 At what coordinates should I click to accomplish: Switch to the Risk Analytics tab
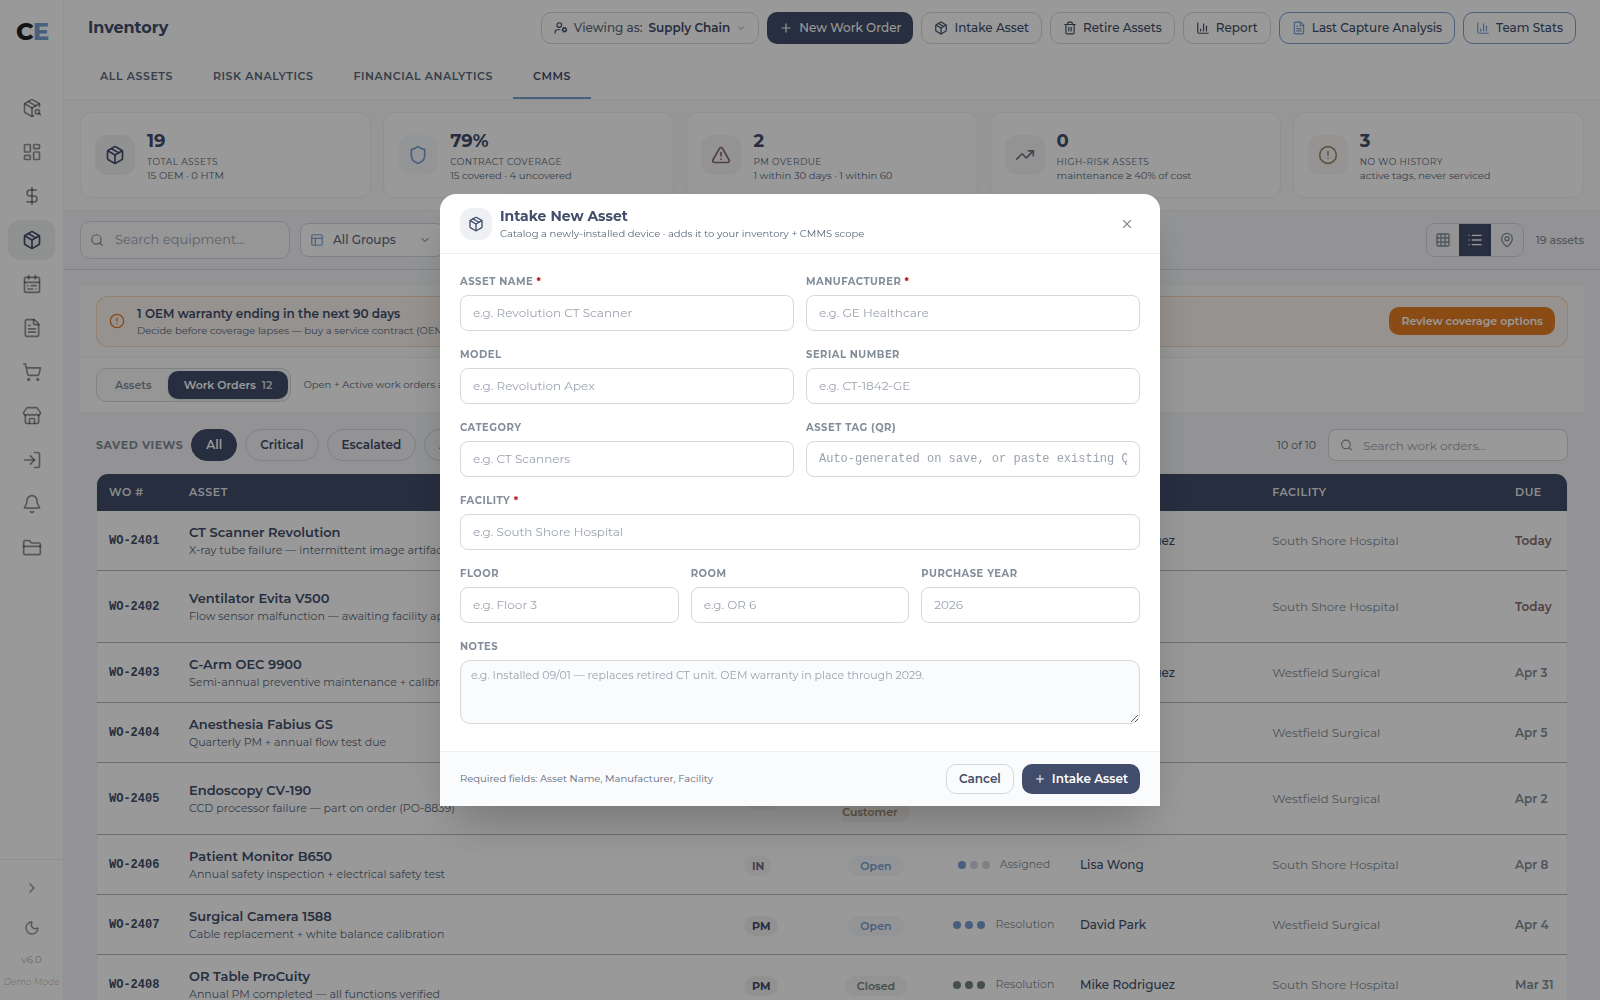point(263,76)
